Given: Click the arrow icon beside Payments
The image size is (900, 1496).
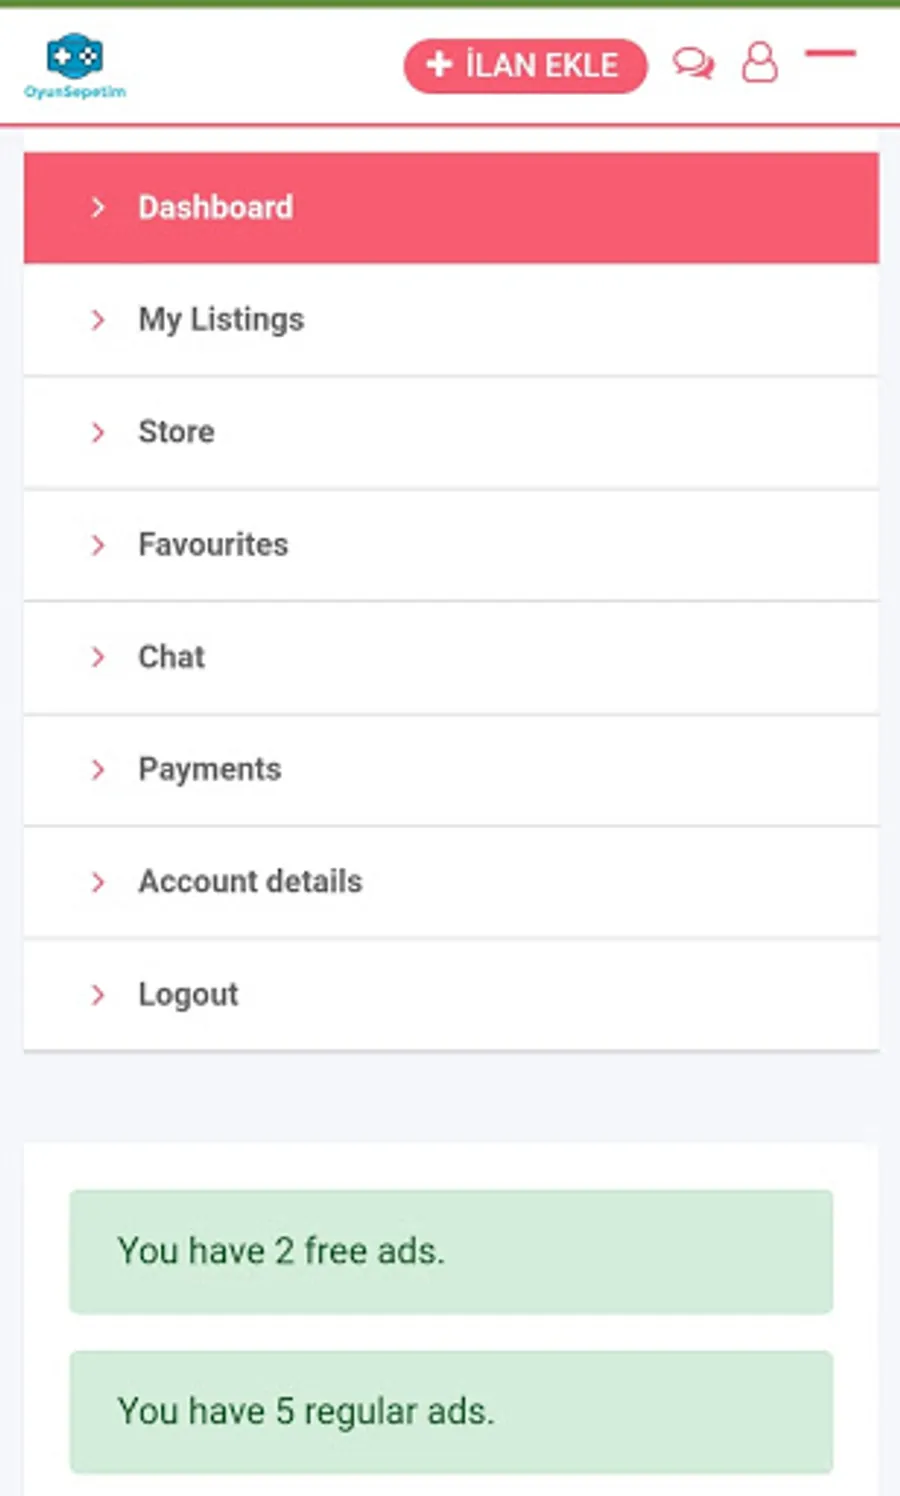Looking at the screenshot, I should (x=98, y=770).
